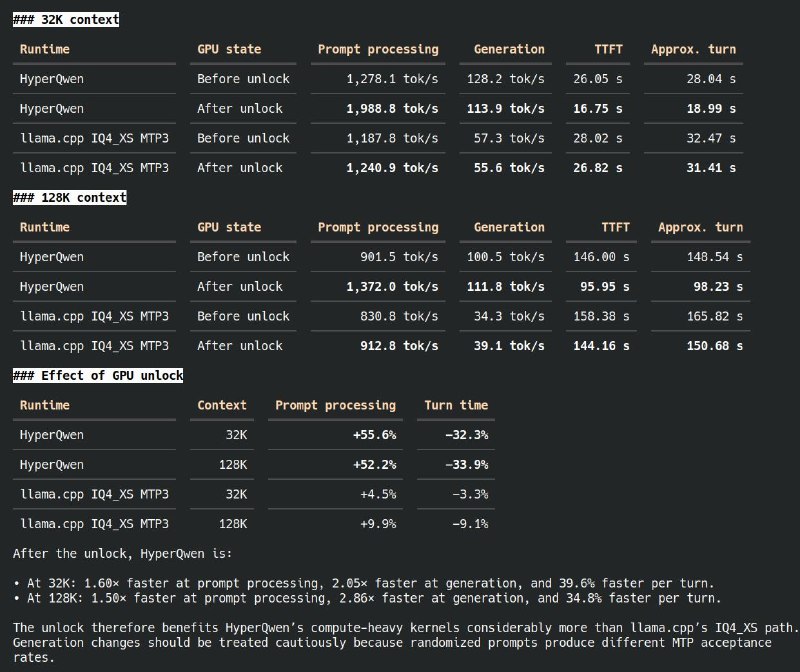This screenshot has height=672, width=800.
Task: Select the "−33.9%" turn time cell
Action: [x=466, y=465]
